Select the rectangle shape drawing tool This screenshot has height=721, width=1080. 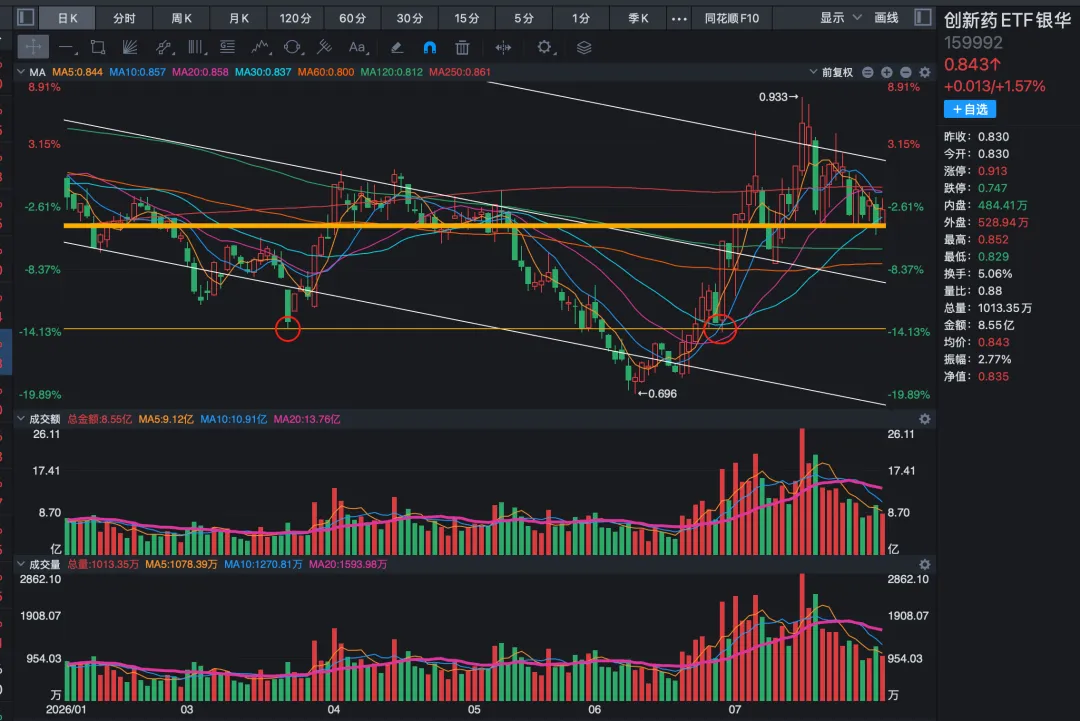pos(98,48)
